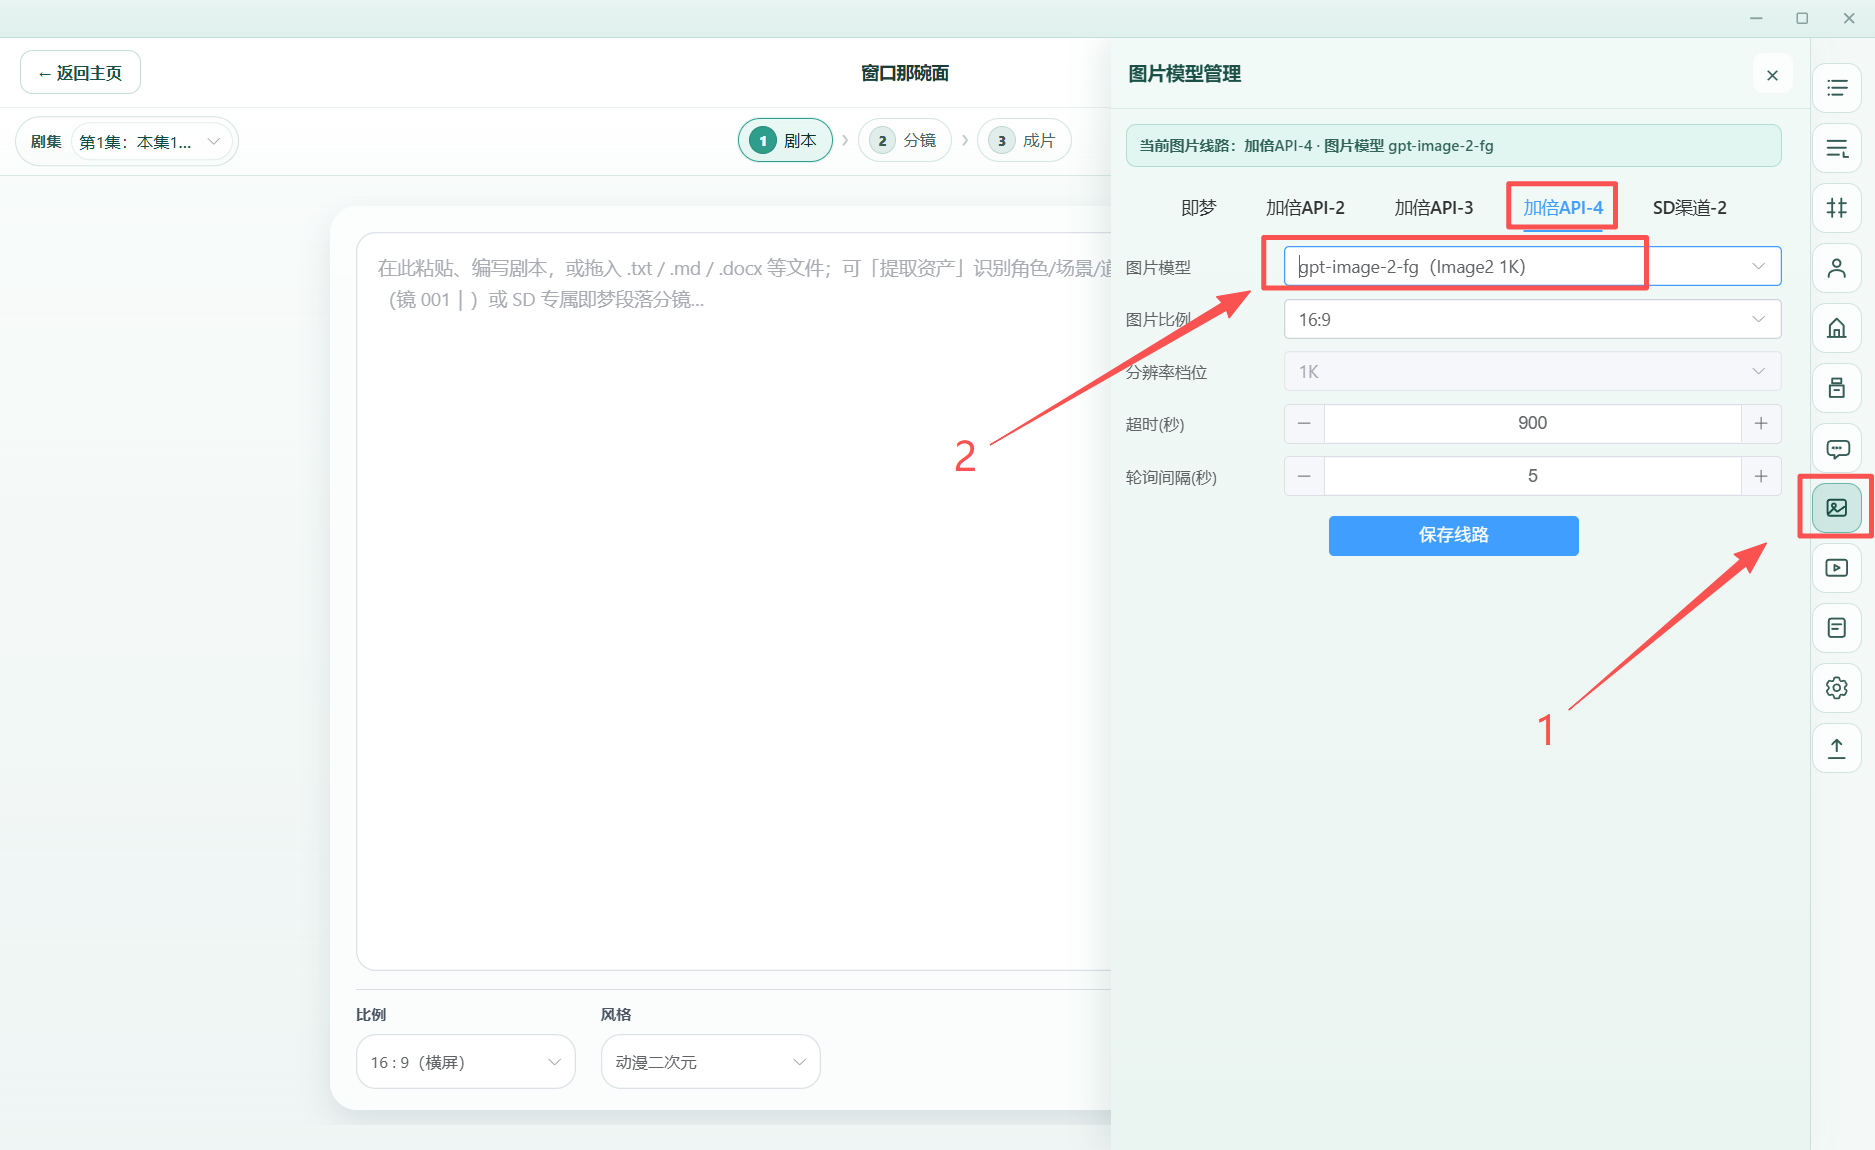Switch to the 加倍API-2 tab
This screenshot has height=1150, width=1875.
coord(1305,208)
